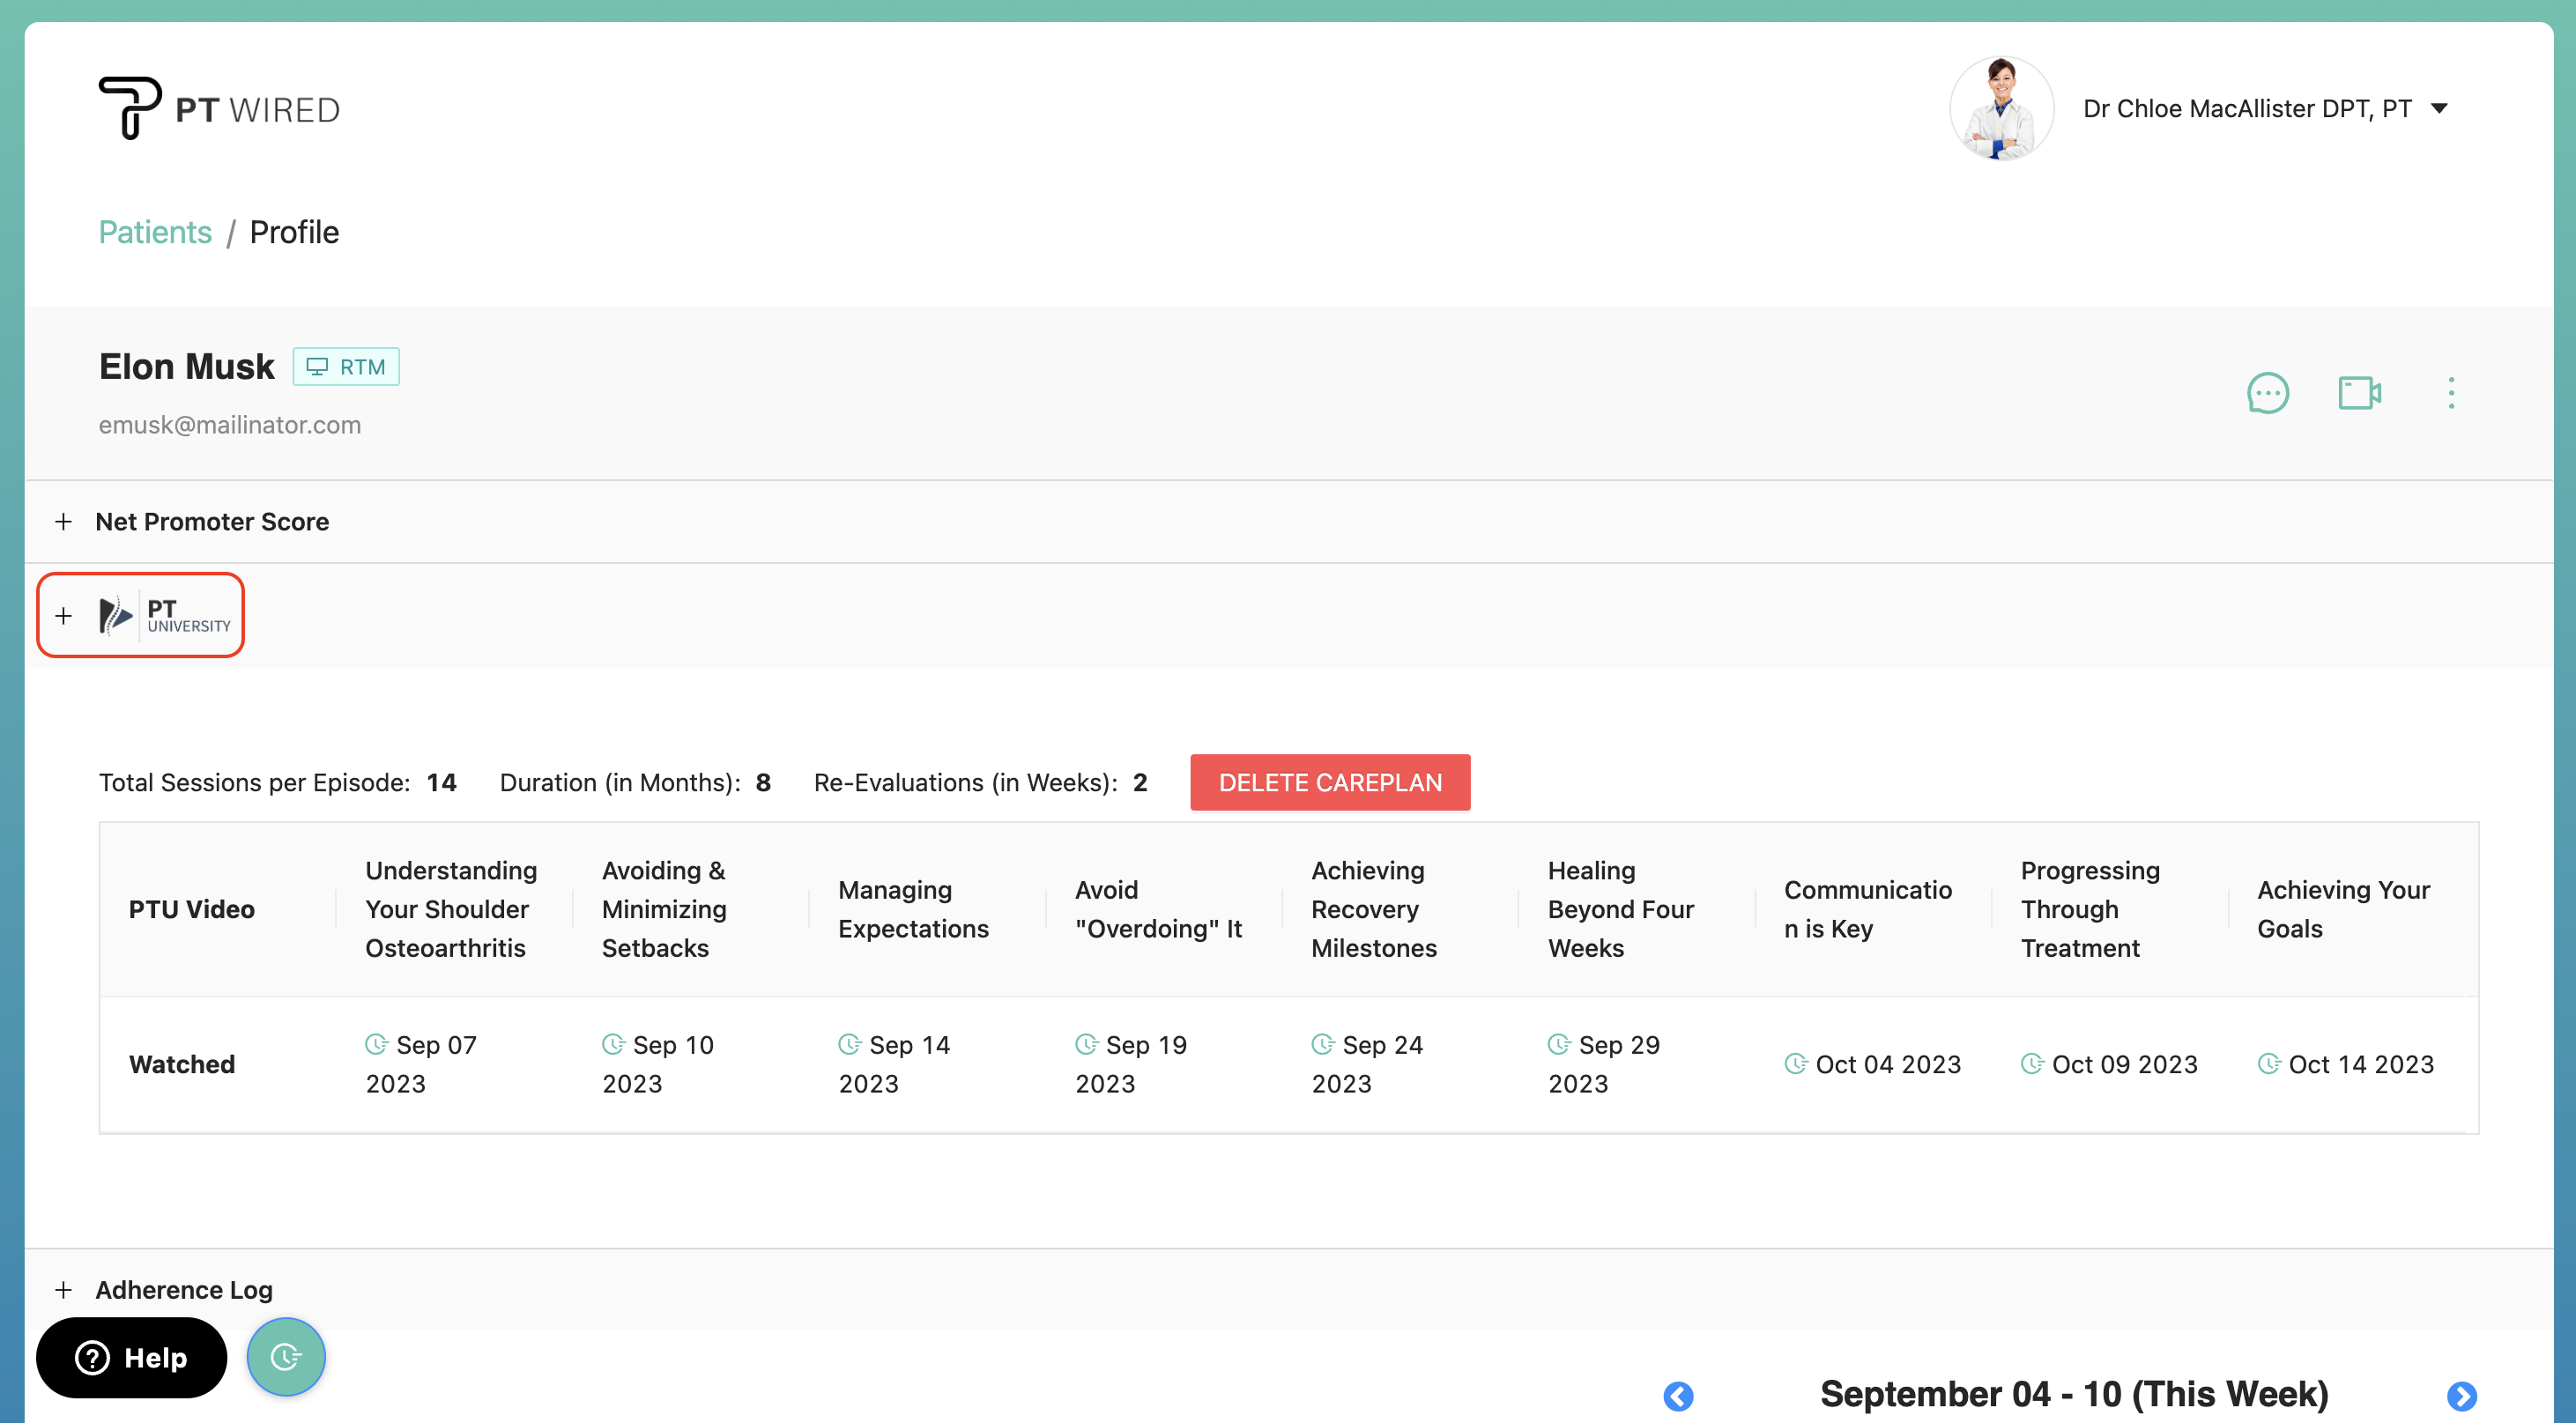Click the RTM monitor badge
This screenshot has width=2576, height=1423.
tap(346, 367)
